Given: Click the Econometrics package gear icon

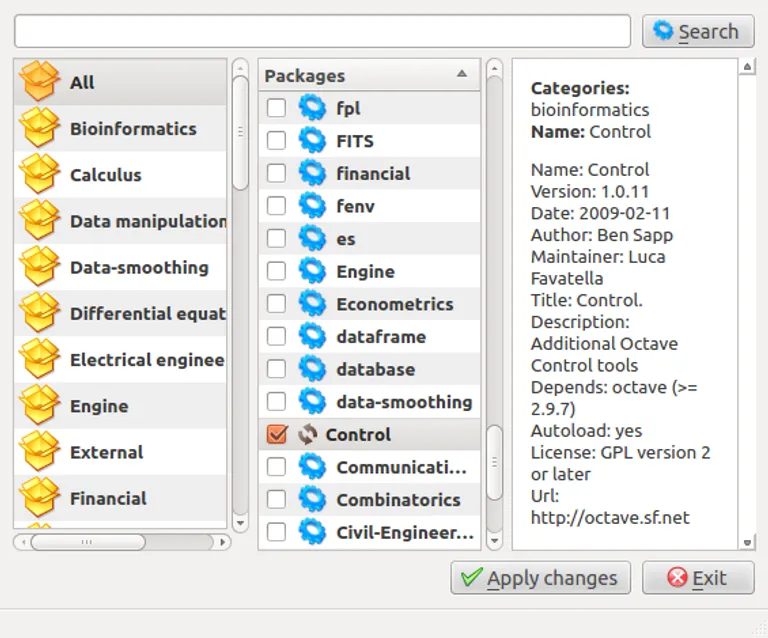Looking at the screenshot, I should coord(312,304).
